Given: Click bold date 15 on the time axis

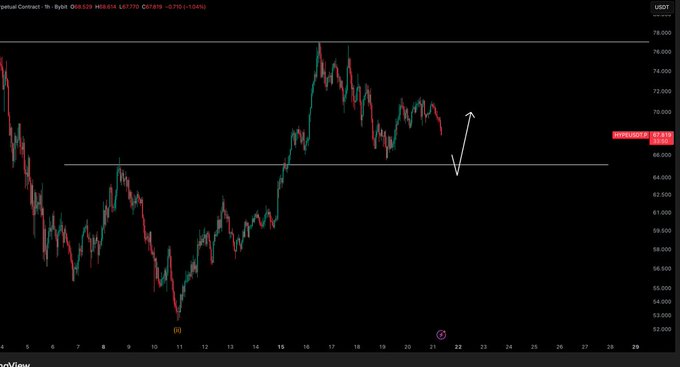Looking at the screenshot, I should (x=281, y=347).
